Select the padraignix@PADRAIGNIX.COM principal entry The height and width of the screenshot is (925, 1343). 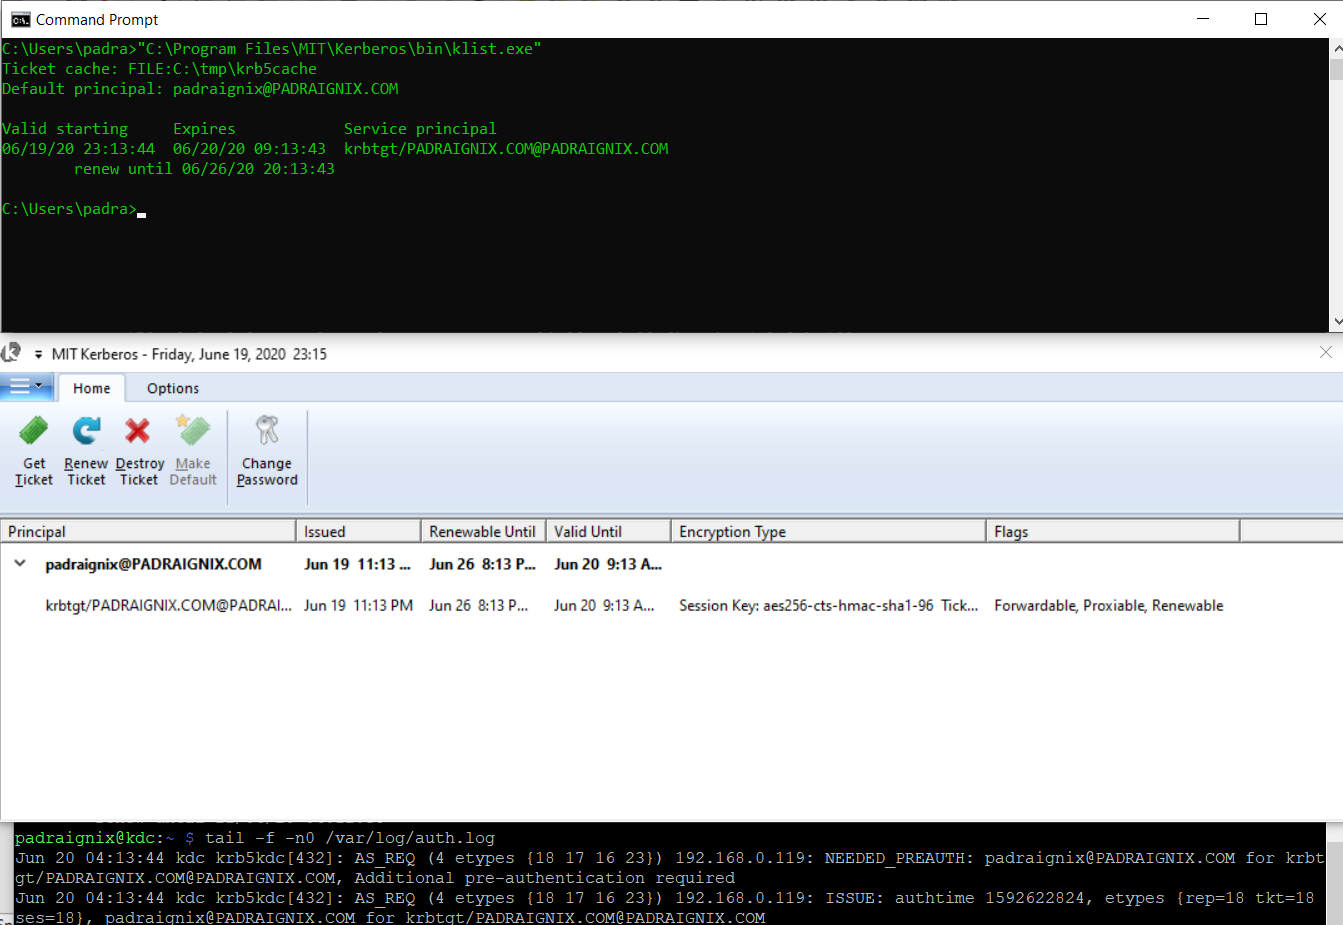(153, 564)
